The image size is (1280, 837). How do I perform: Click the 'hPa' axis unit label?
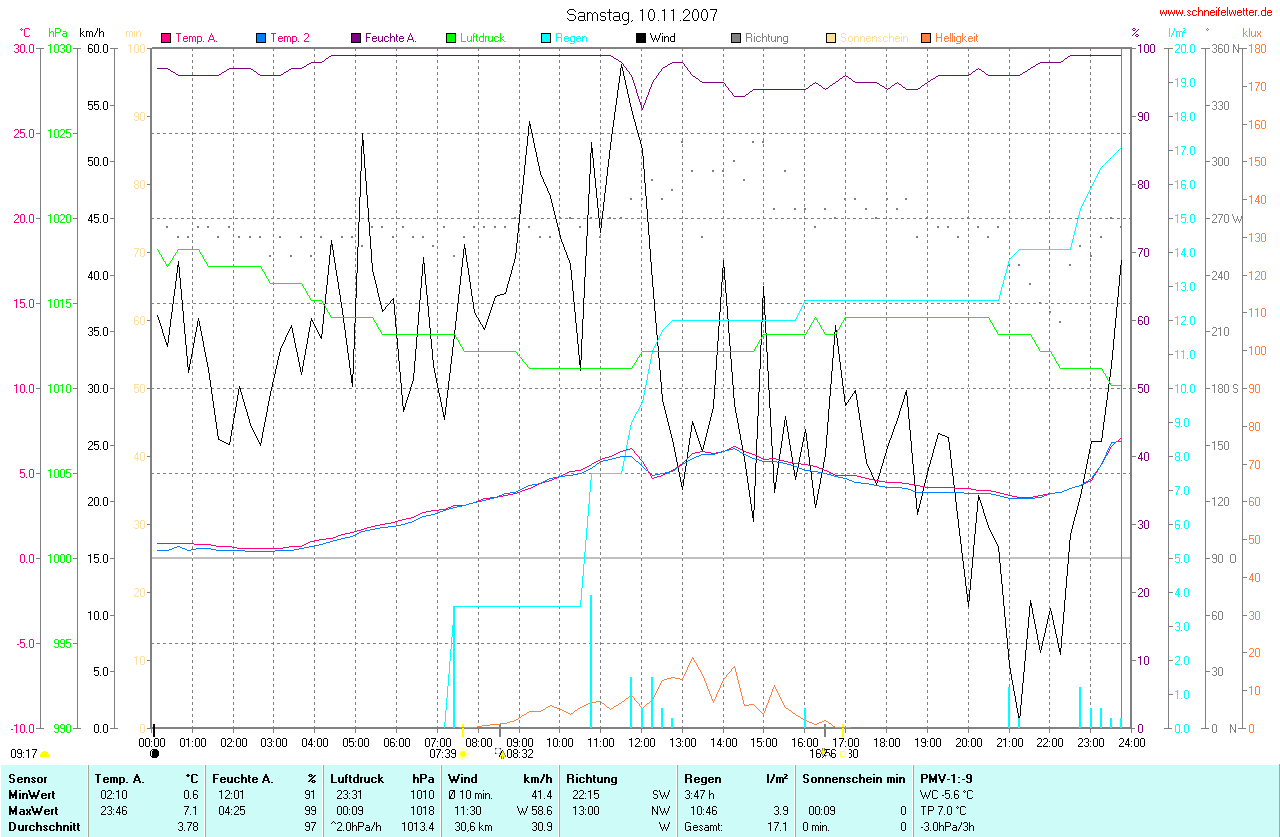pos(56,33)
